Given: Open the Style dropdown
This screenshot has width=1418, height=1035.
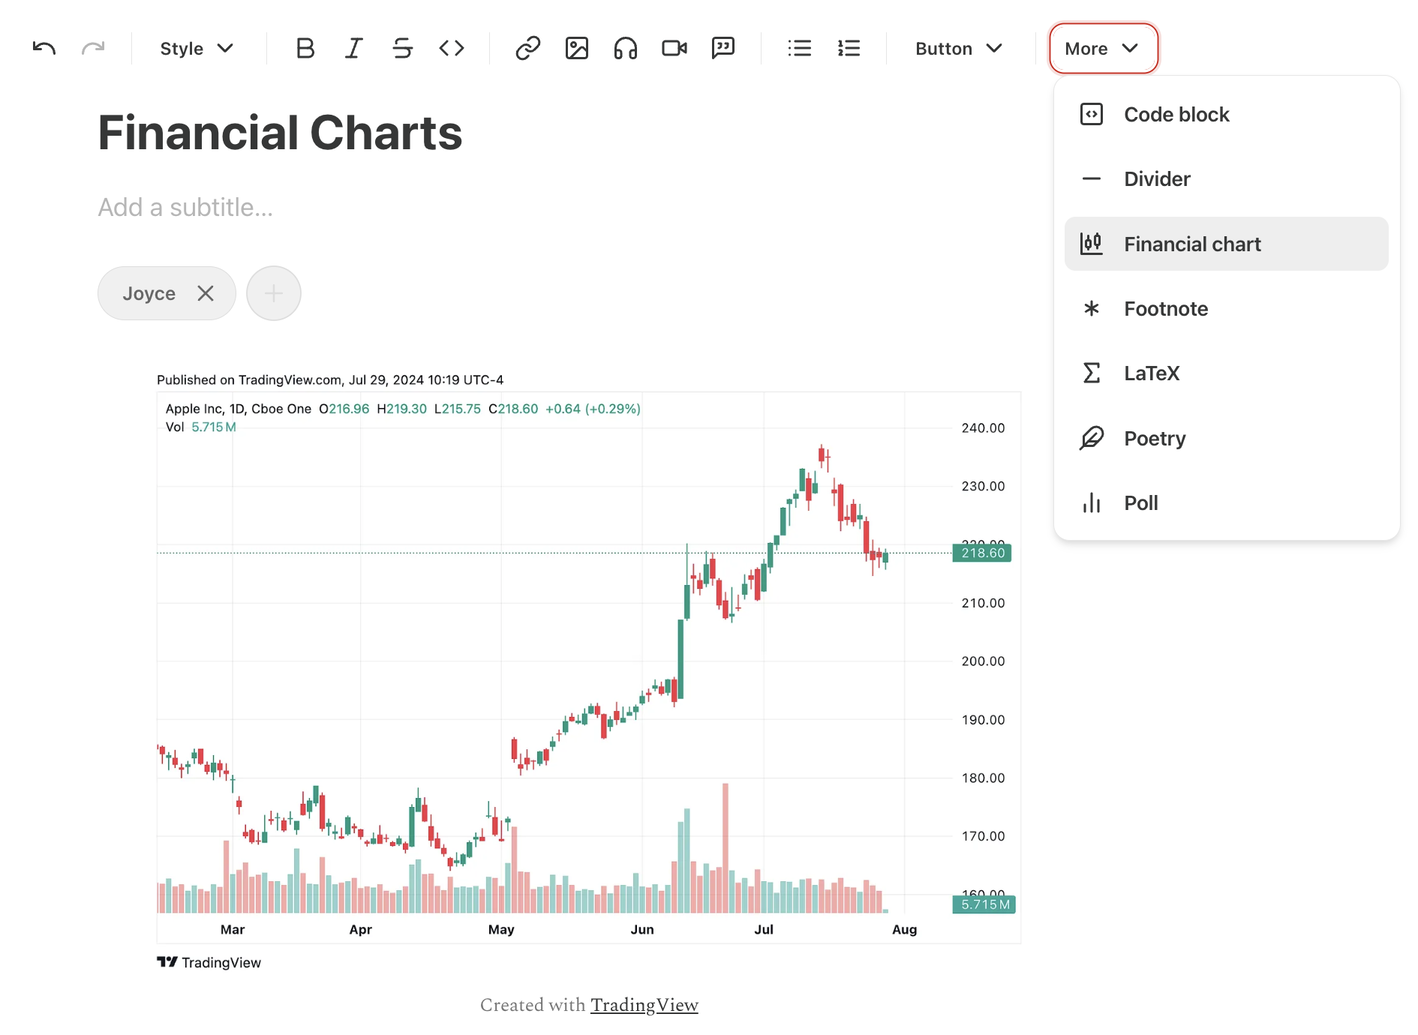Looking at the screenshot, I should point(196,47).
